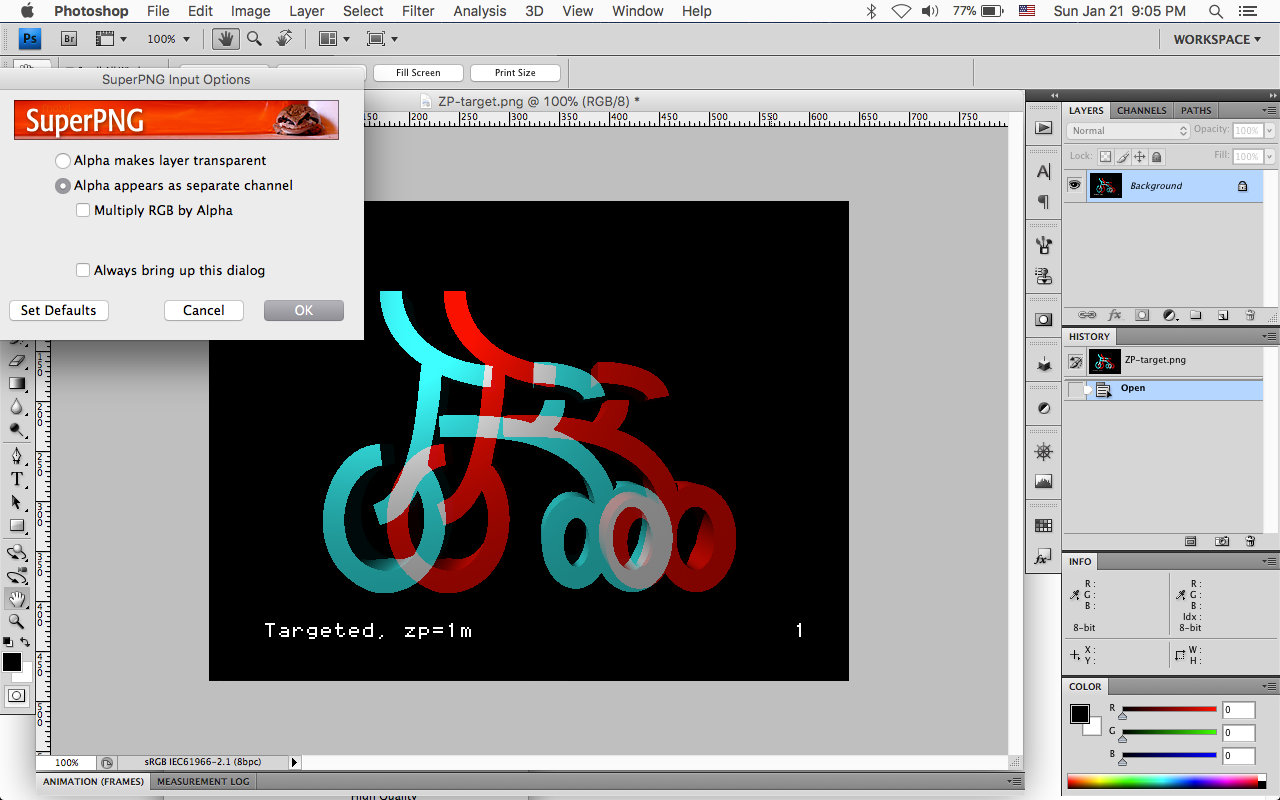The height and width of the screenshot is (800, 1280).
Task: Open the Color panel options menu
Action: pyautogui.click(x=1269, y=686)
